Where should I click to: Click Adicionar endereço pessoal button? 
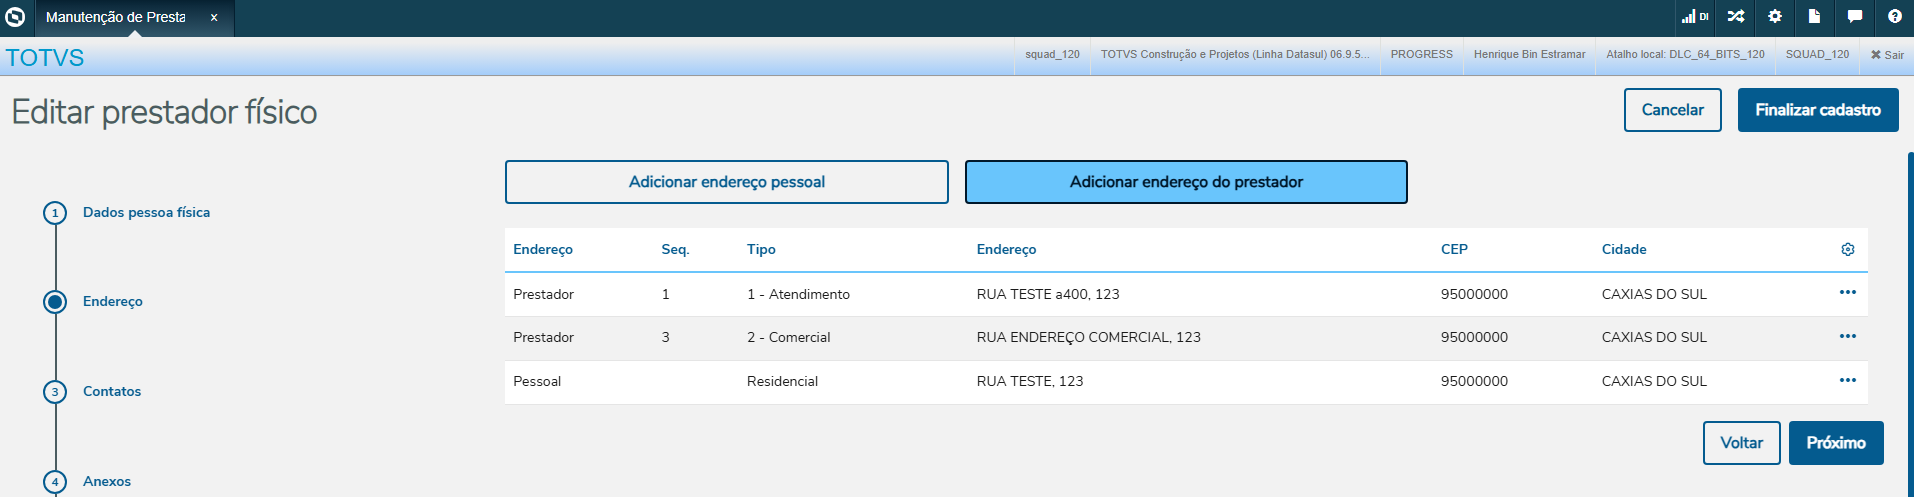(x=727, y=182)
